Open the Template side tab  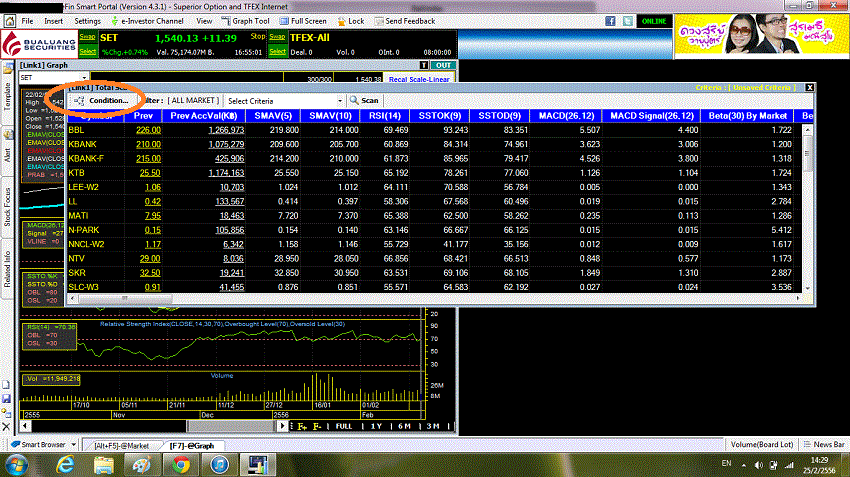(x=8, y=96)
